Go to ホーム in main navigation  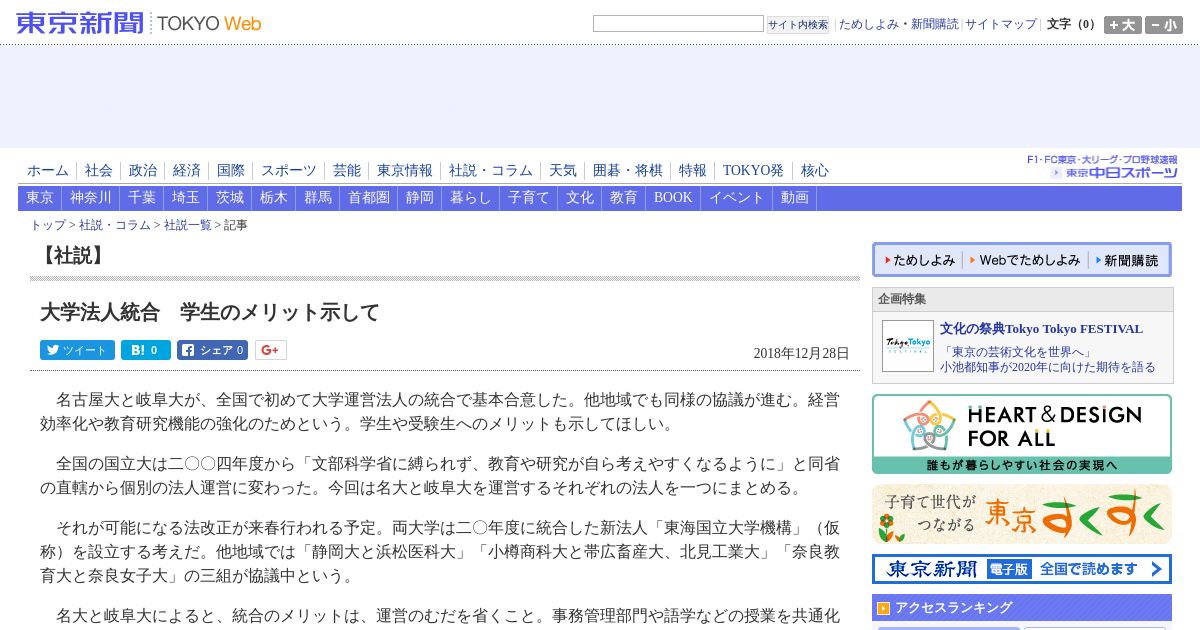tap(48, 170)
